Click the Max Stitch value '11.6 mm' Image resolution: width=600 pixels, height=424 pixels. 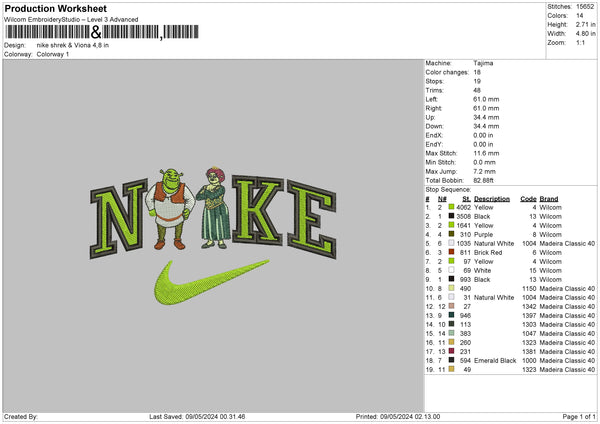pos(486,153)
